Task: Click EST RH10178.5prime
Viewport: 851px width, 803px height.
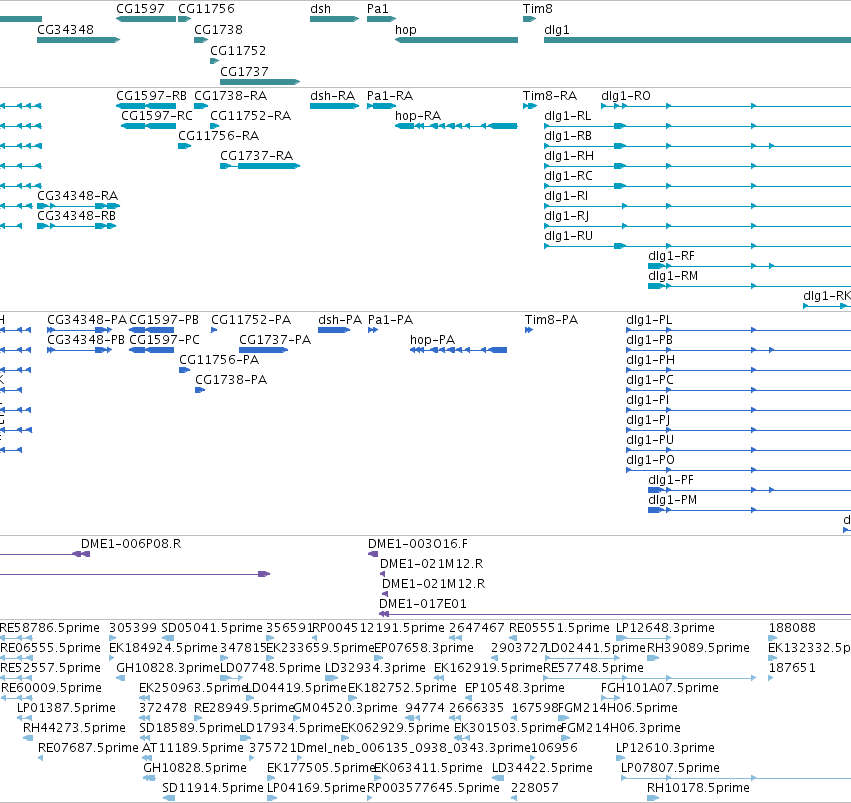Action: click(698, 788)
